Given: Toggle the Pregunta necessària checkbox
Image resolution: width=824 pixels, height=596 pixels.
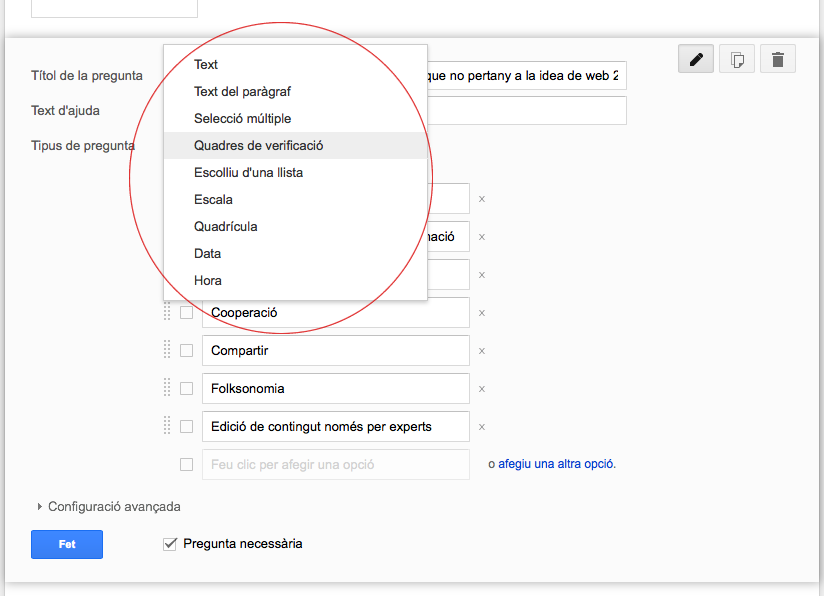Looking at the screenshot, I should tap(170, 544).
